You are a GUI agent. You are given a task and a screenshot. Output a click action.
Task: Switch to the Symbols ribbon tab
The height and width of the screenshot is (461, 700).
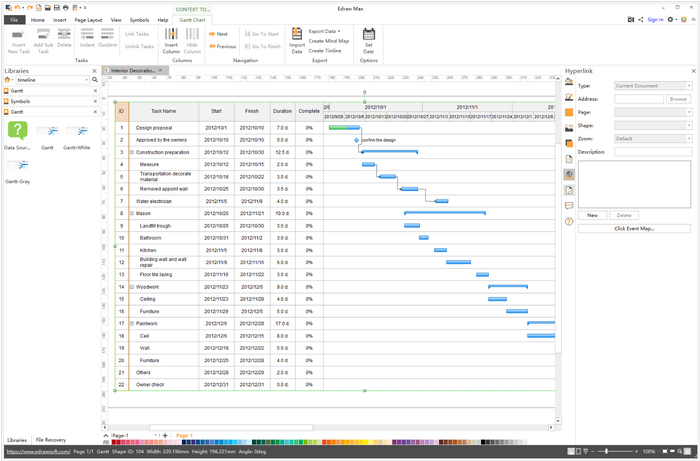tap(139, 20)
